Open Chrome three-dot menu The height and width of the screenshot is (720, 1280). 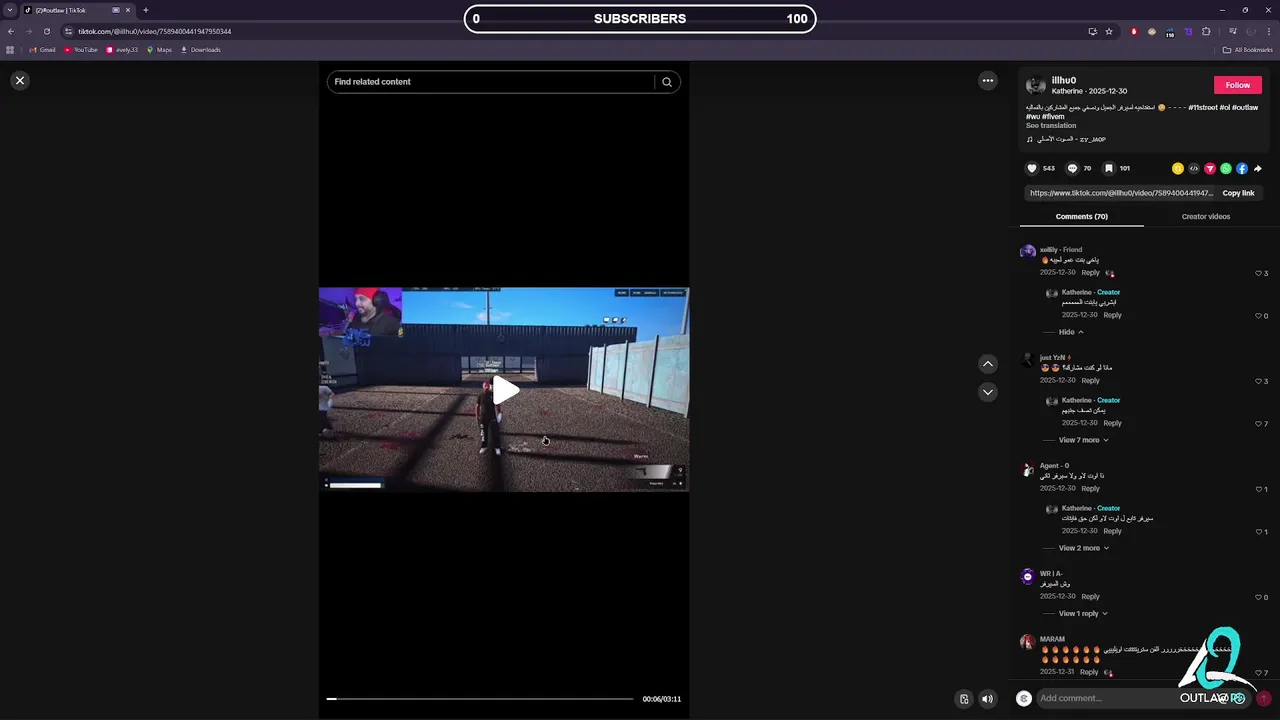1267,31
